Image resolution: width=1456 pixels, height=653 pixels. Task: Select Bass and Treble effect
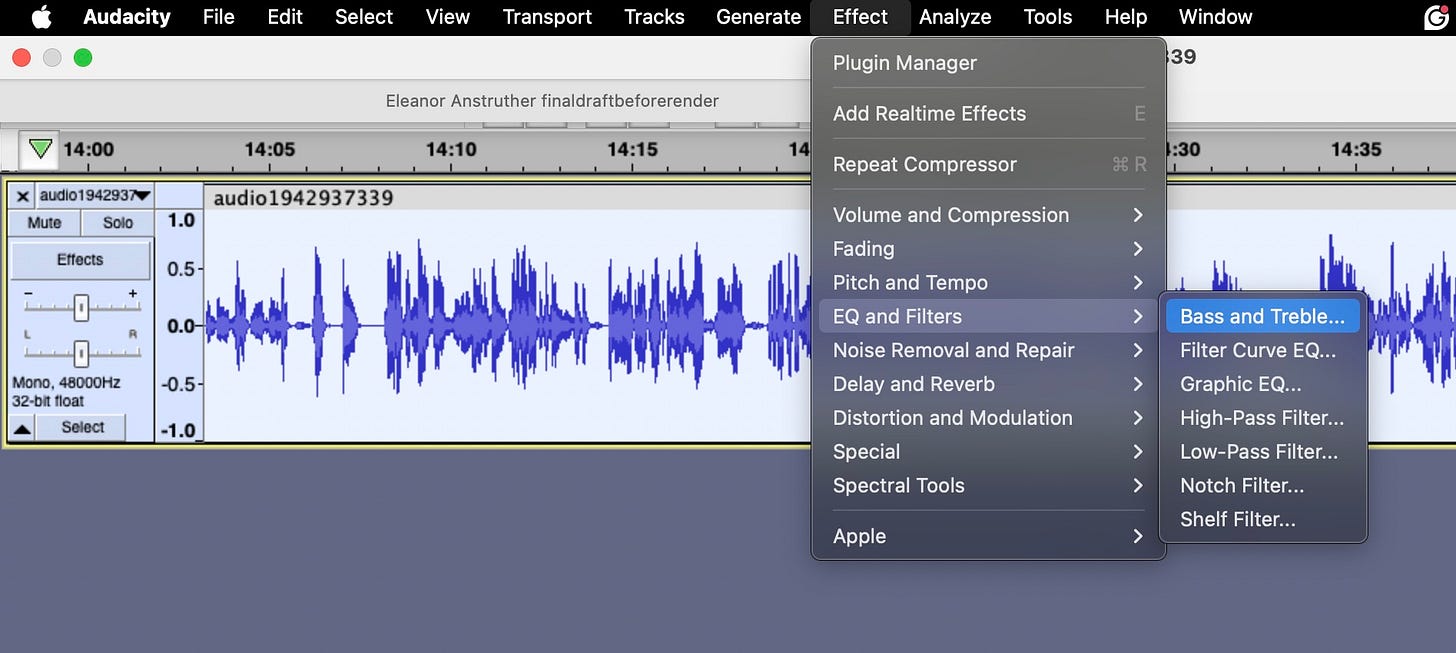tap(1263, 317)
